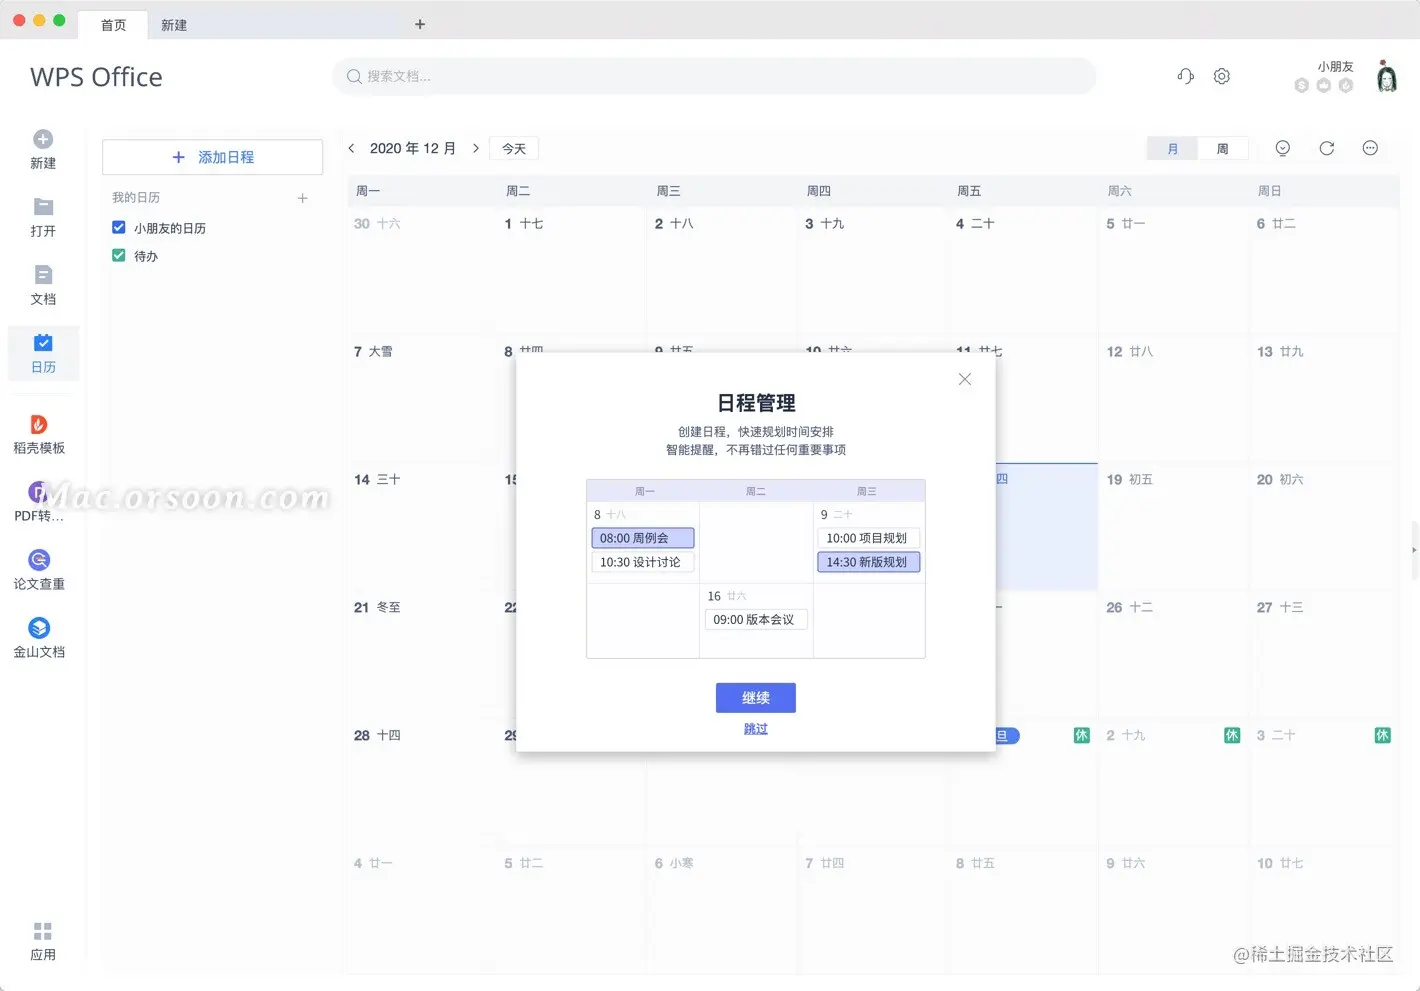
Task: Click the membership badge icons under 小朋友
Action: pyautogui.click(x=1324, y=86)
